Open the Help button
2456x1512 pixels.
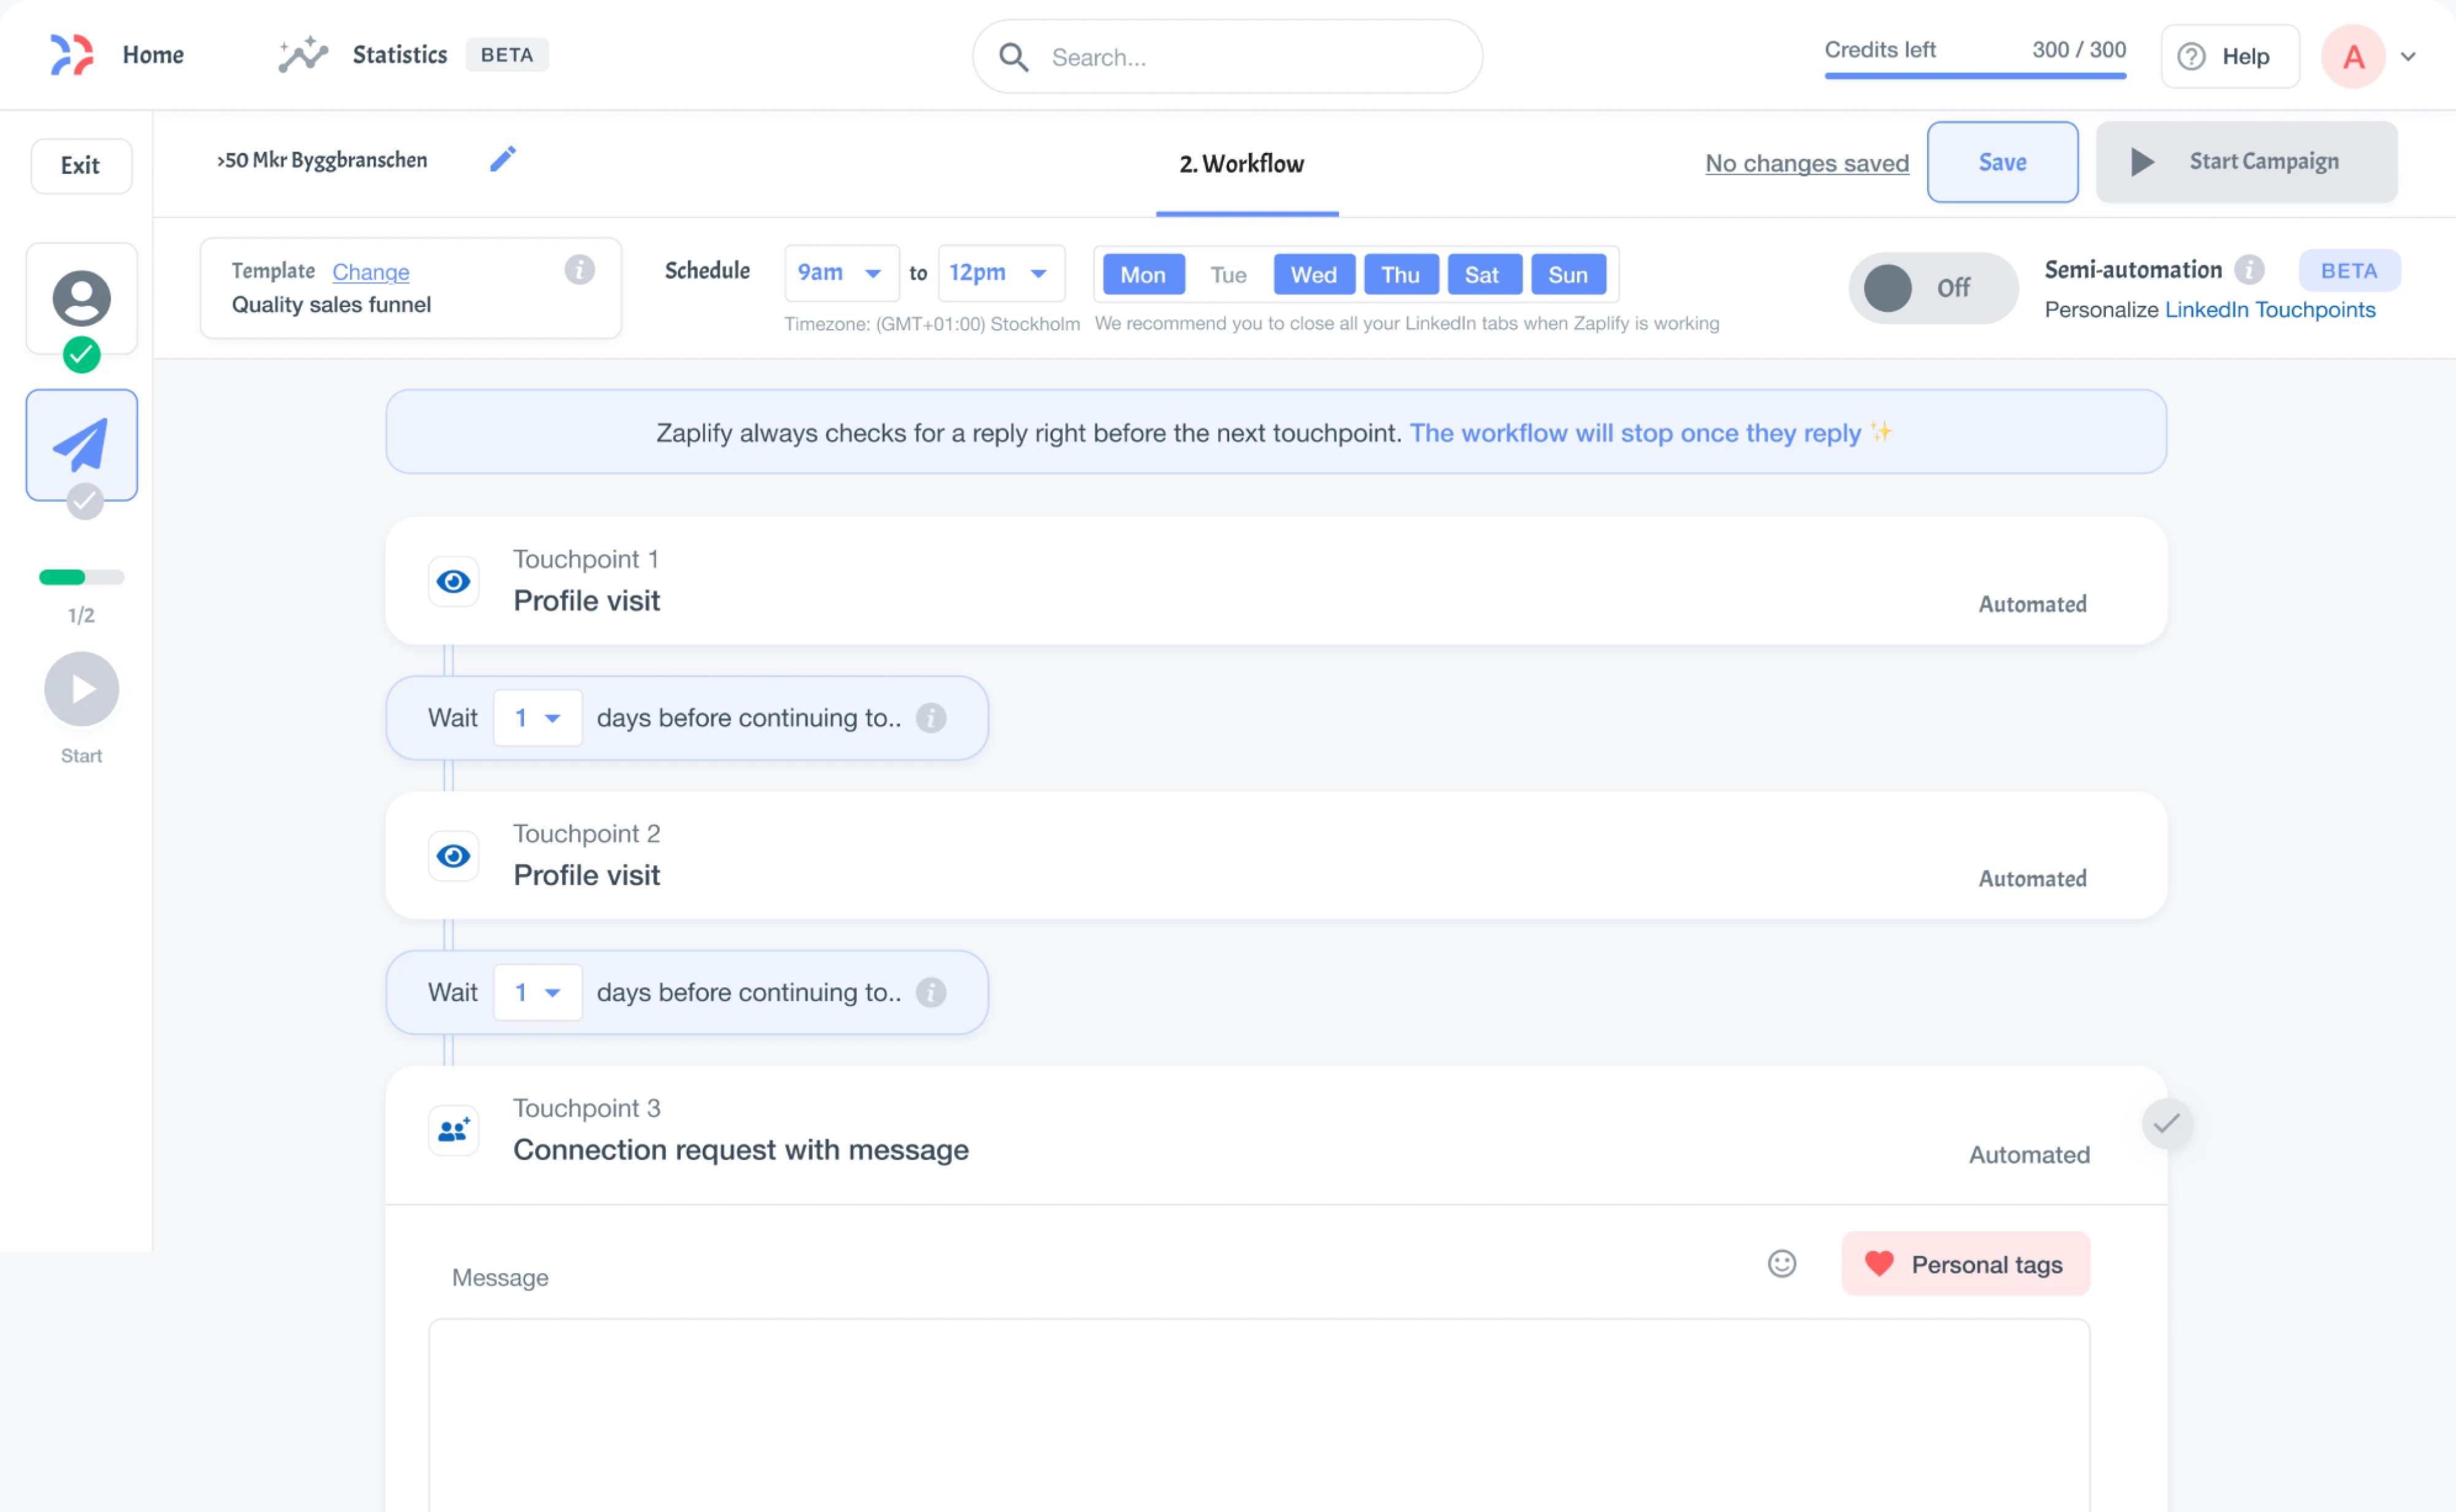click(2230, 57)
